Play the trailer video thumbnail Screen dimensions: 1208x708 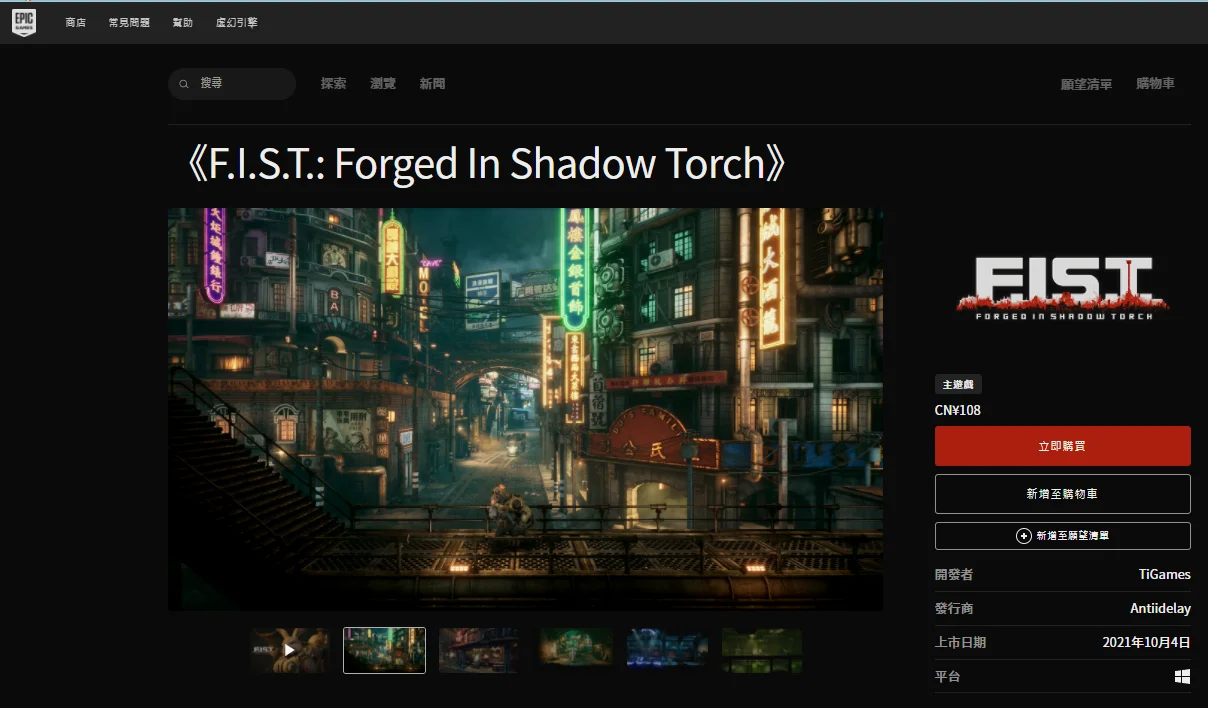[x=290, y=650]
